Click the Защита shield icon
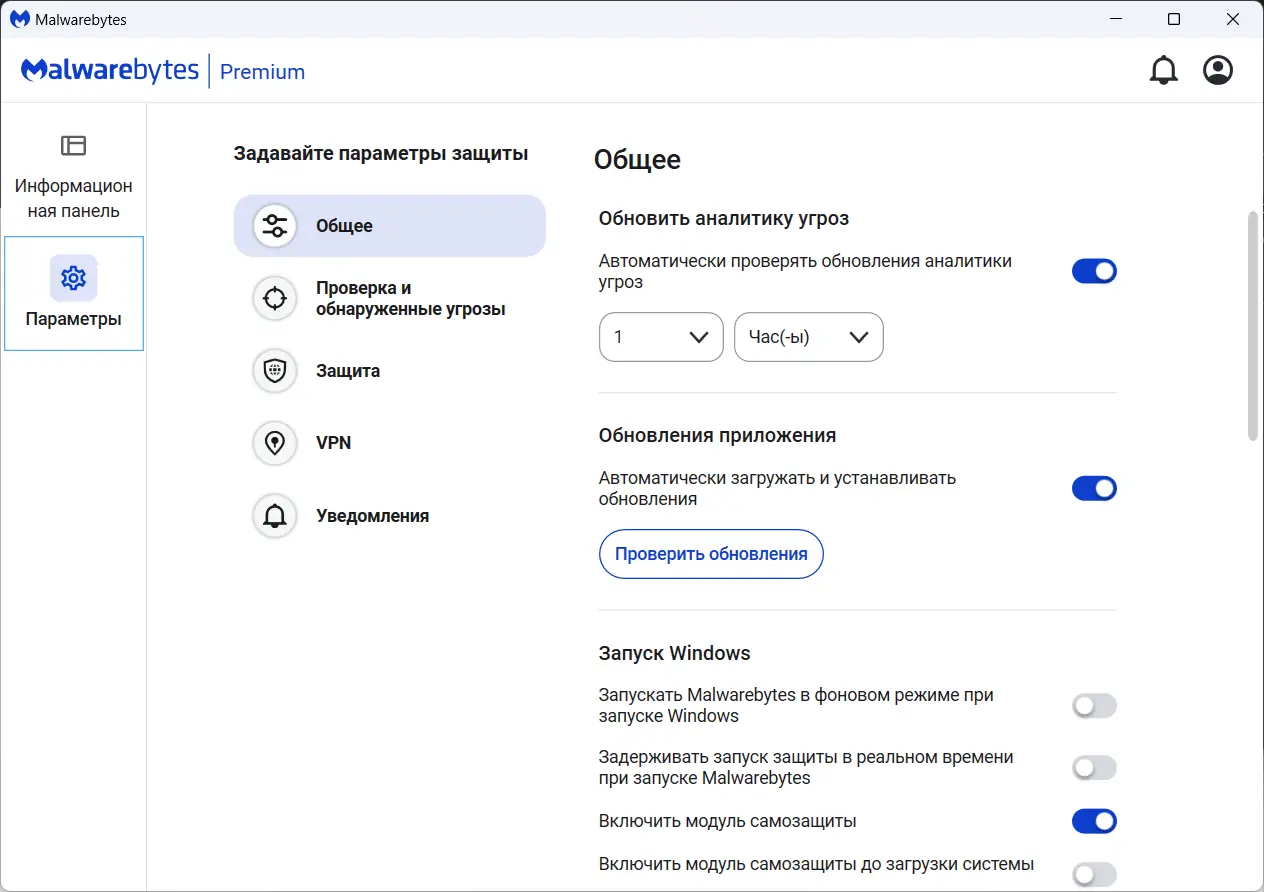Screen dimensions: 1264x892 [274, 370]
